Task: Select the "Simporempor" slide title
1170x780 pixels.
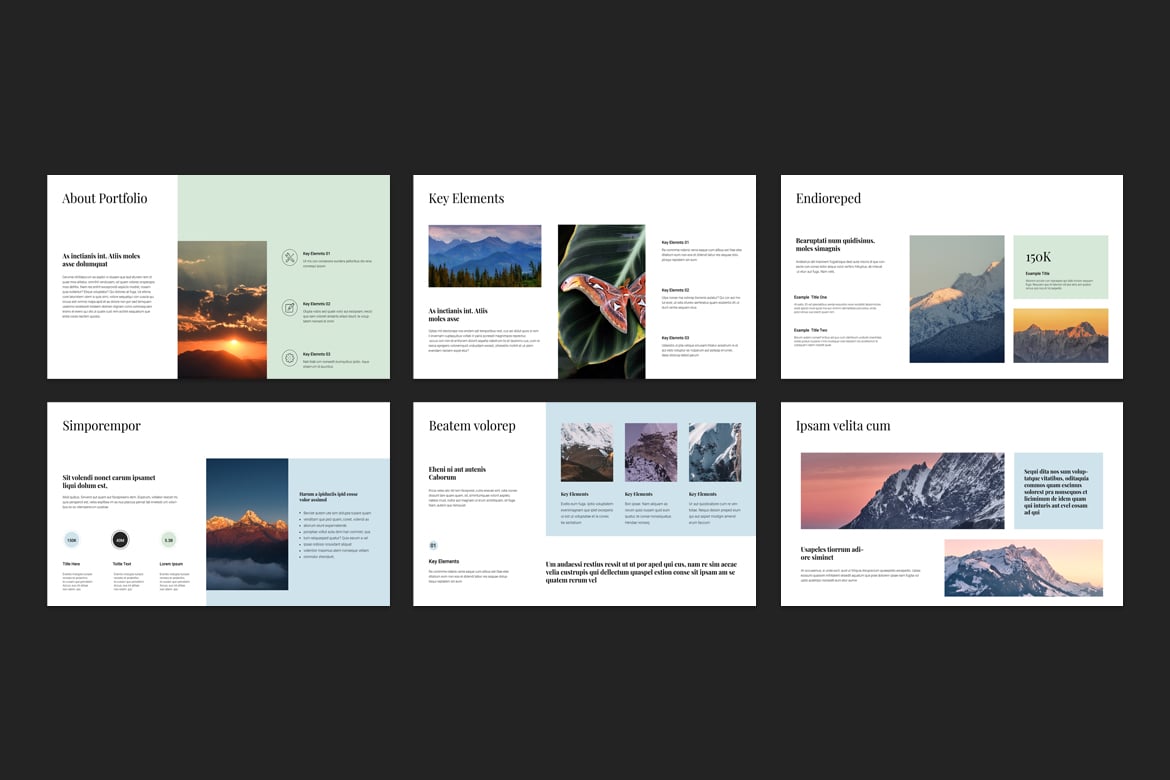Action: pyautogui.click(x=101, y=426)
